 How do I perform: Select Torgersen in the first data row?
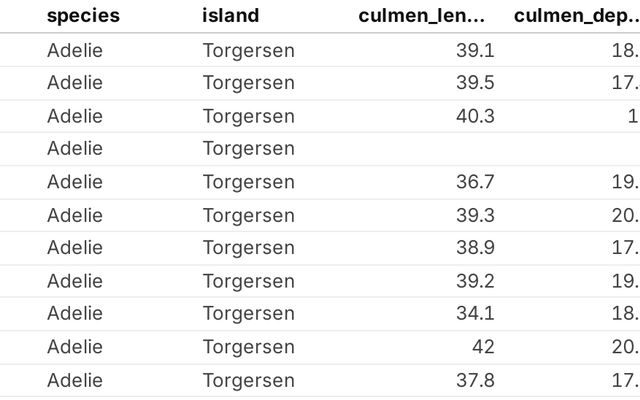(x=248, y=50)
